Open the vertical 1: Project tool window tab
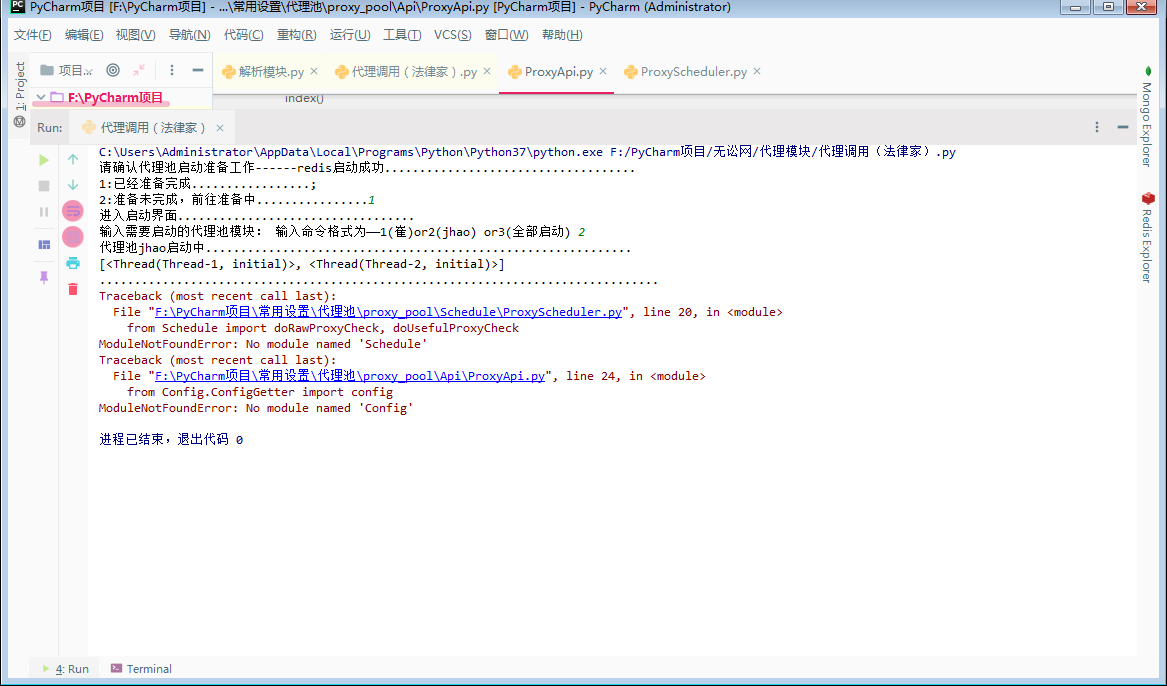This screenshot has height=686, width=1167. (x=20, y=86)
